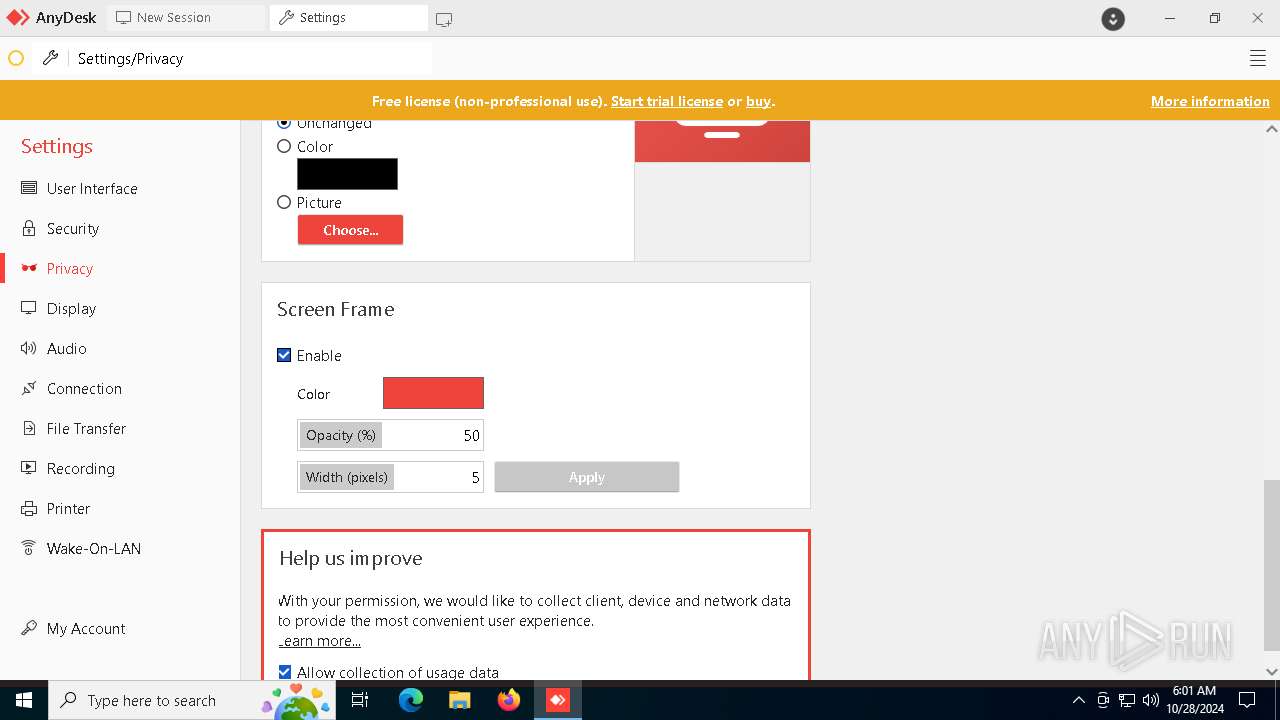Click the Connection plug icon
The width and height of the screenshot is (1280, 720).
coord(29,388)
